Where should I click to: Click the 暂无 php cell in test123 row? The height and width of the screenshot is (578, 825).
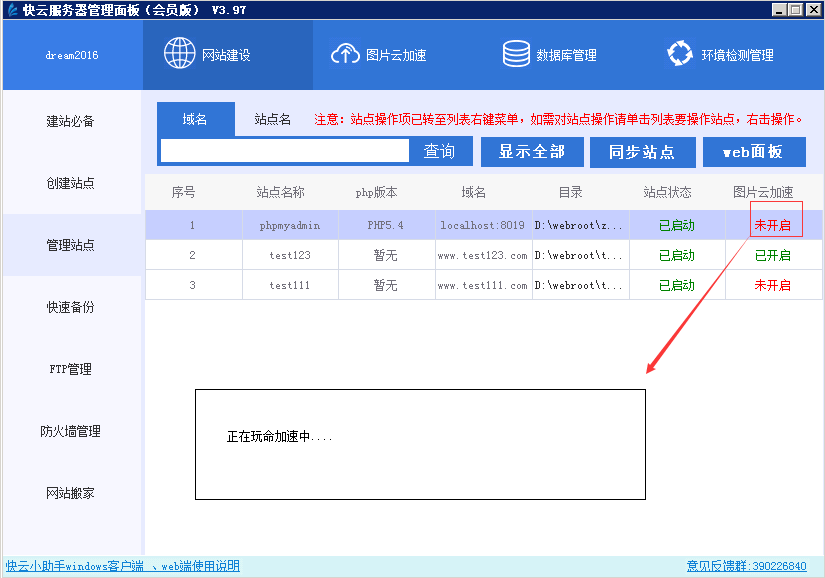tap(386, 256)
